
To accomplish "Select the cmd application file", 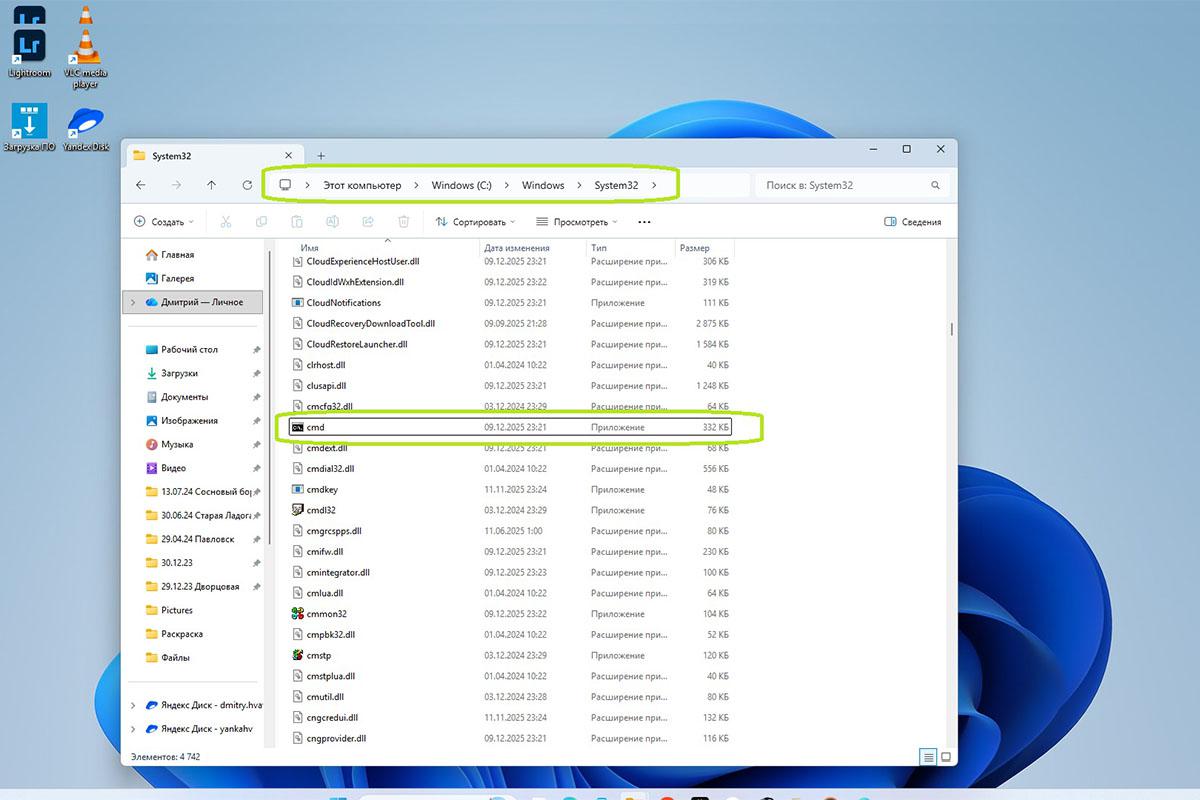I will 316,428.
